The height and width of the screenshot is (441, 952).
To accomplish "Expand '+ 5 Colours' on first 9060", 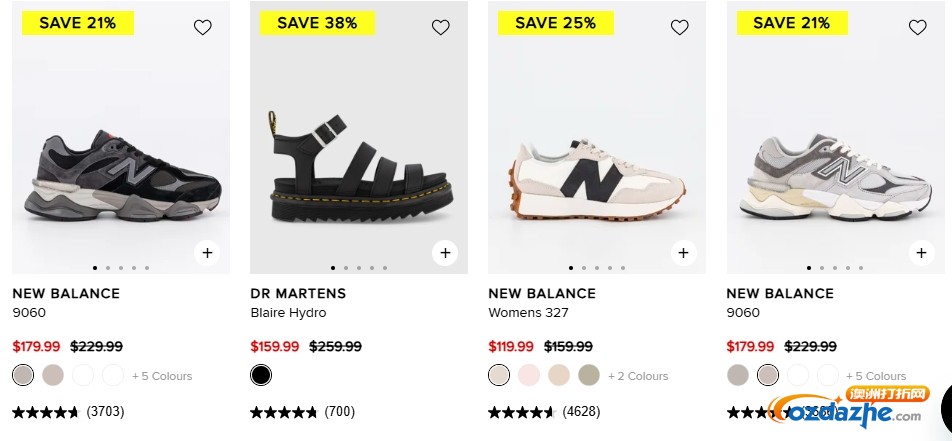I will tap(162, 376).
